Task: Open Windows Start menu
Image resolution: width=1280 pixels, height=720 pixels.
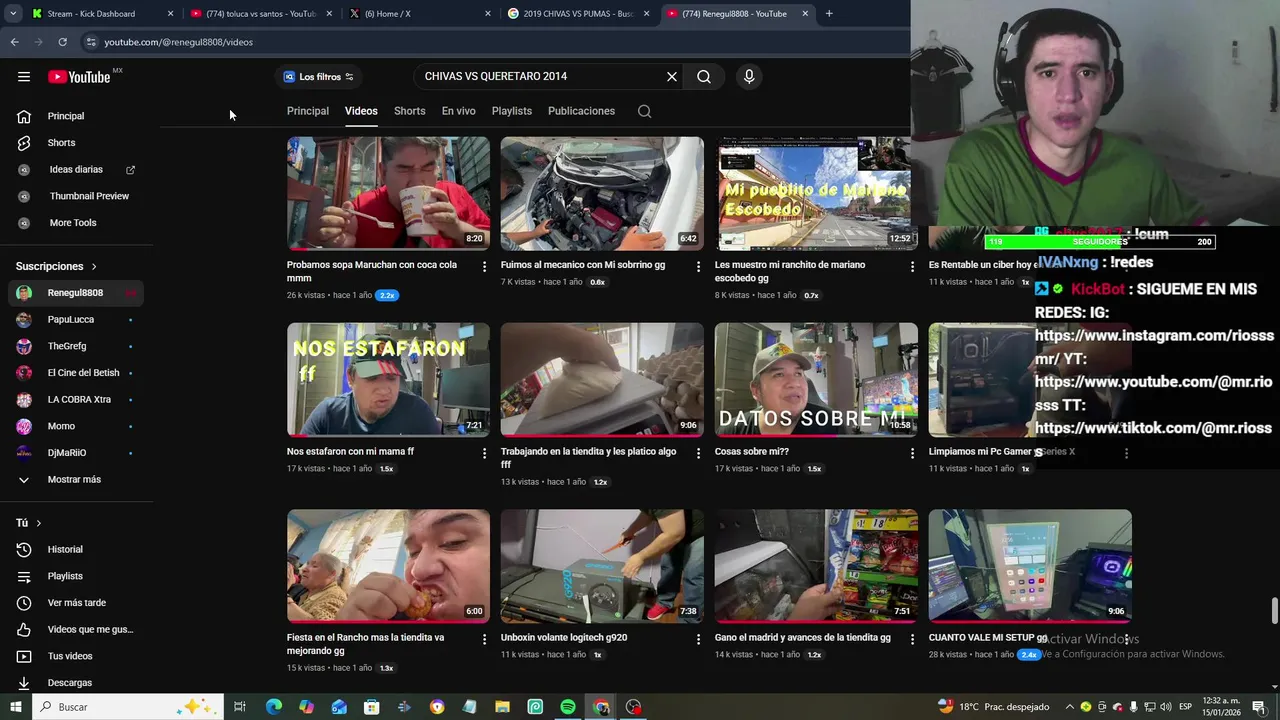Action: point(15,707)
